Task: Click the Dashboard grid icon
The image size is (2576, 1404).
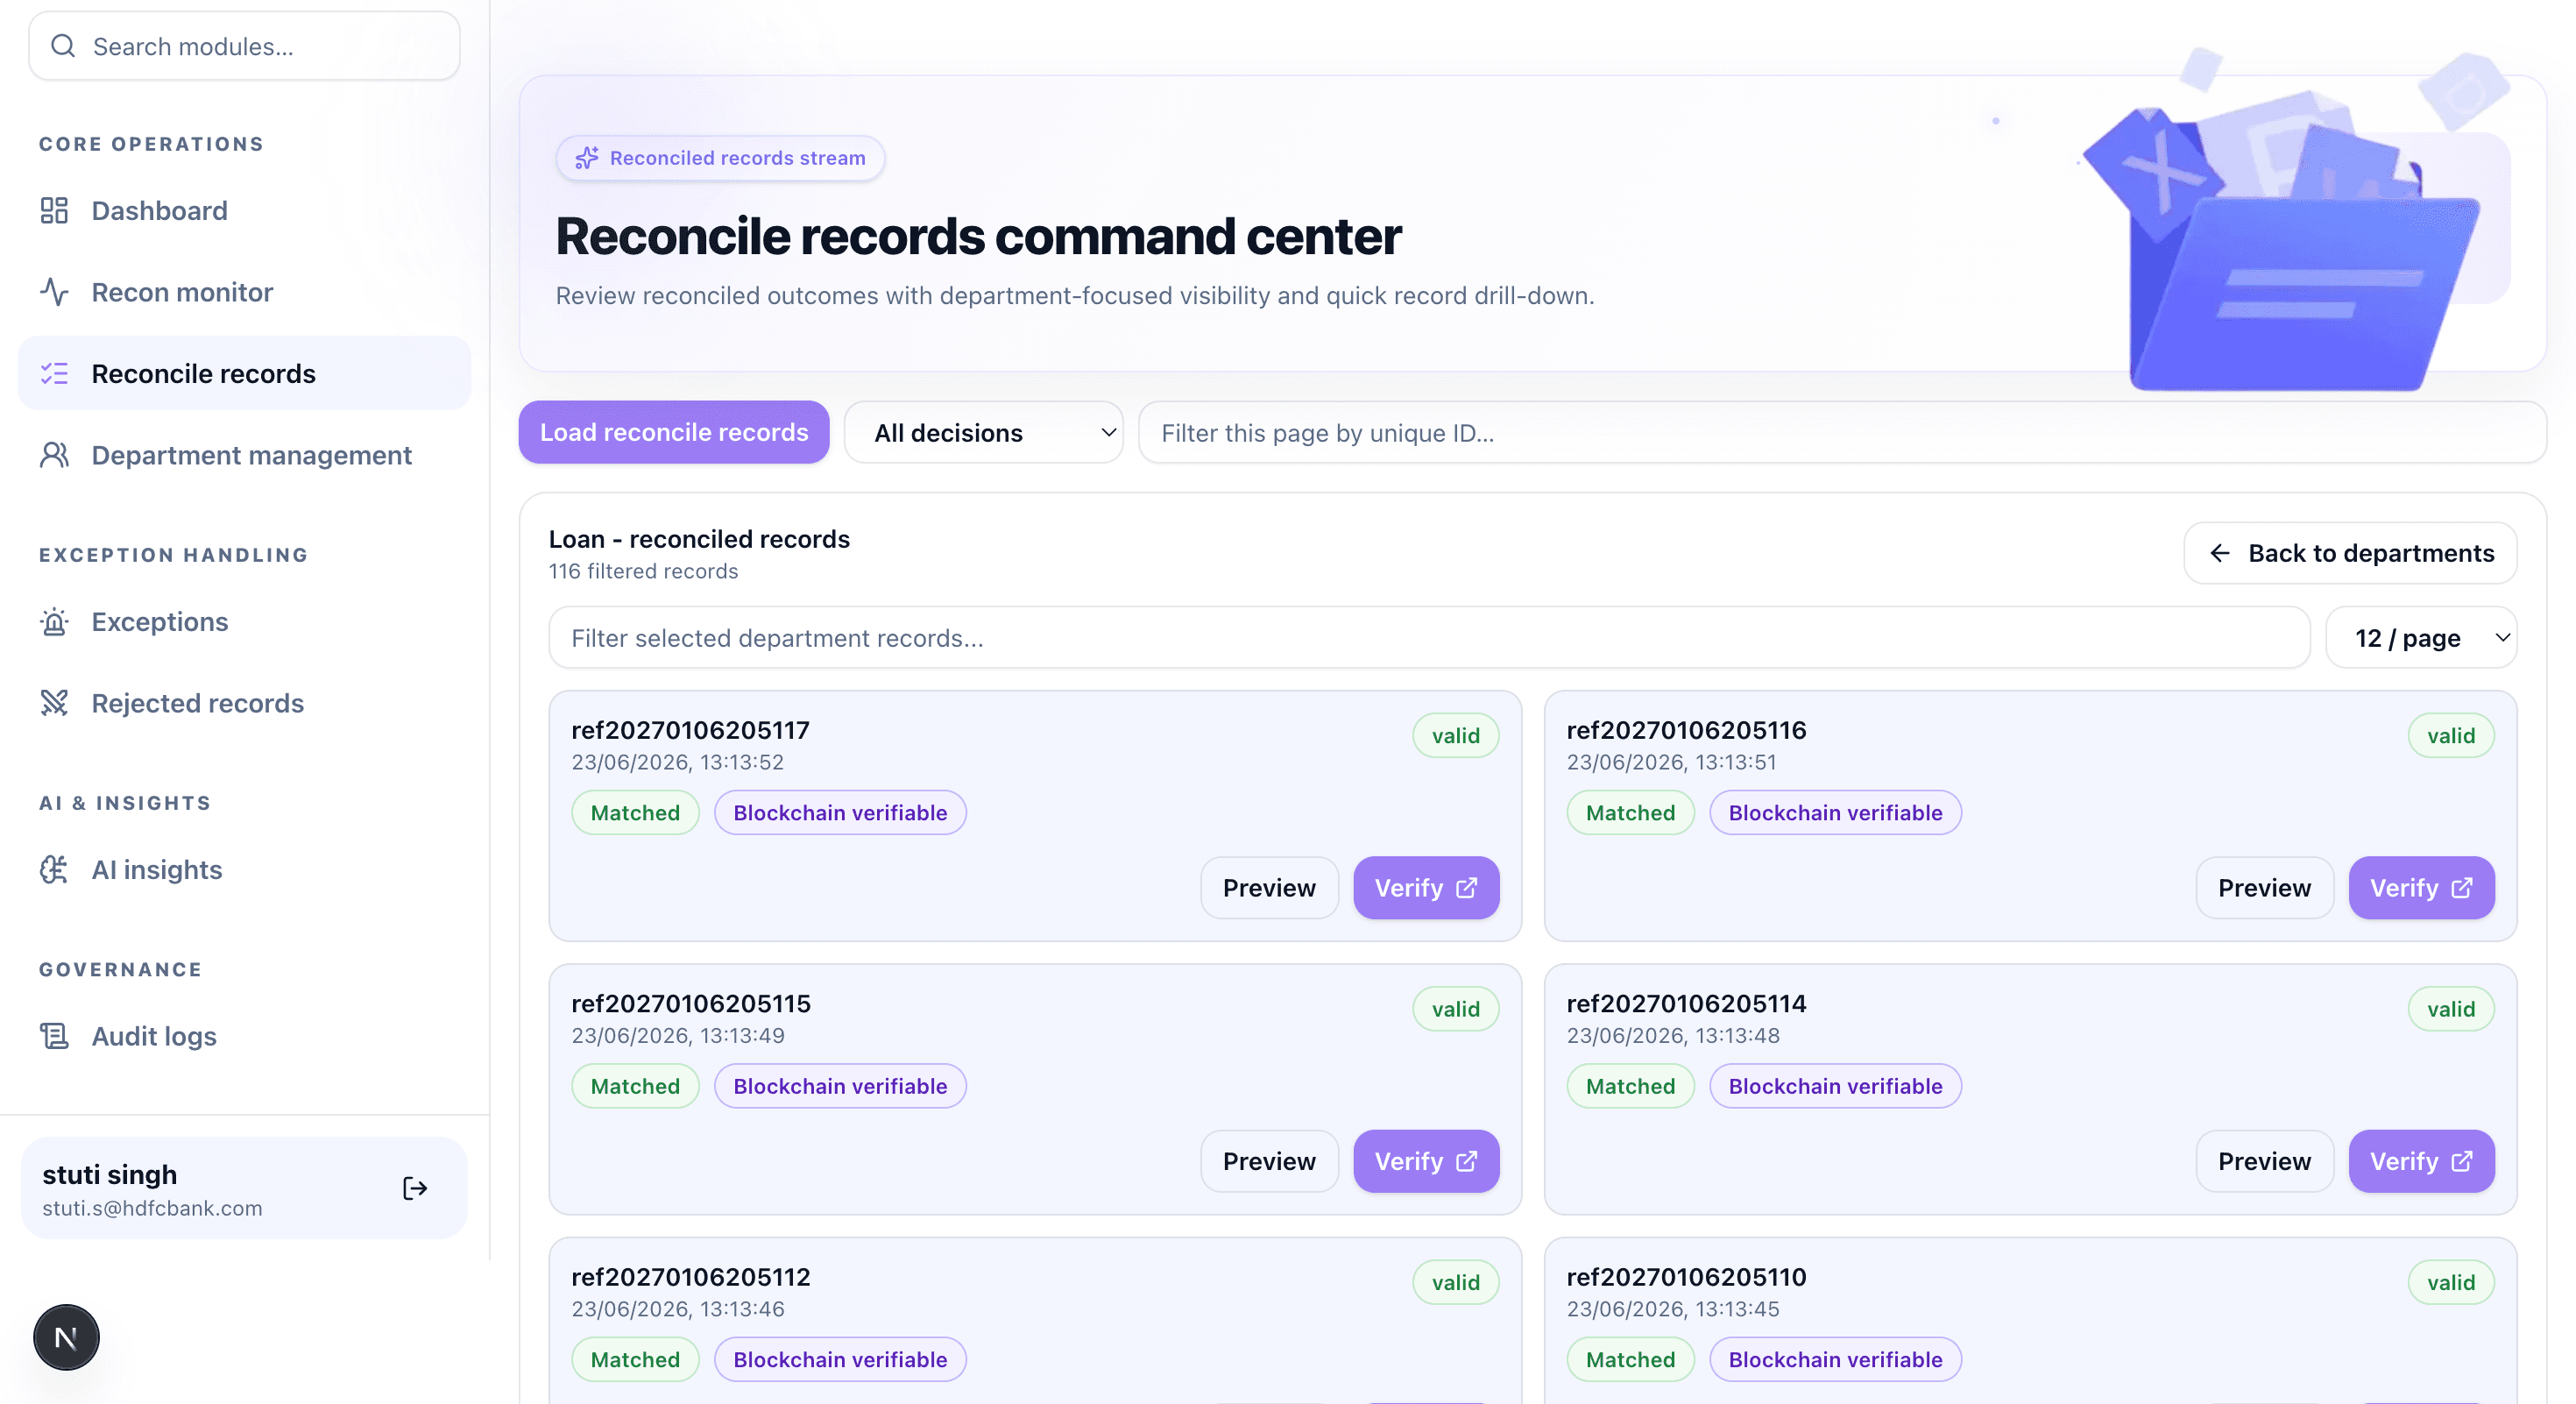Action: pyautogui.click(x=54, y=210)
